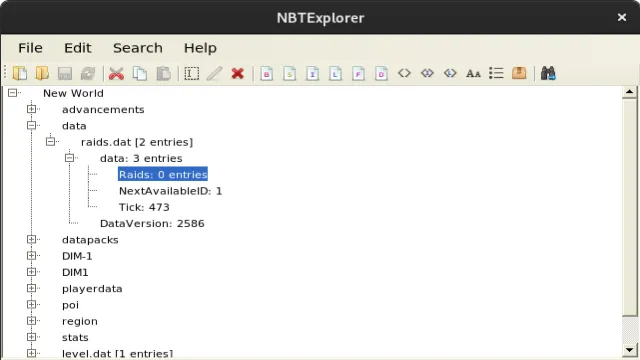
Task: Select the 'data: 3 entries' row
Action: (x=141, y=158)
